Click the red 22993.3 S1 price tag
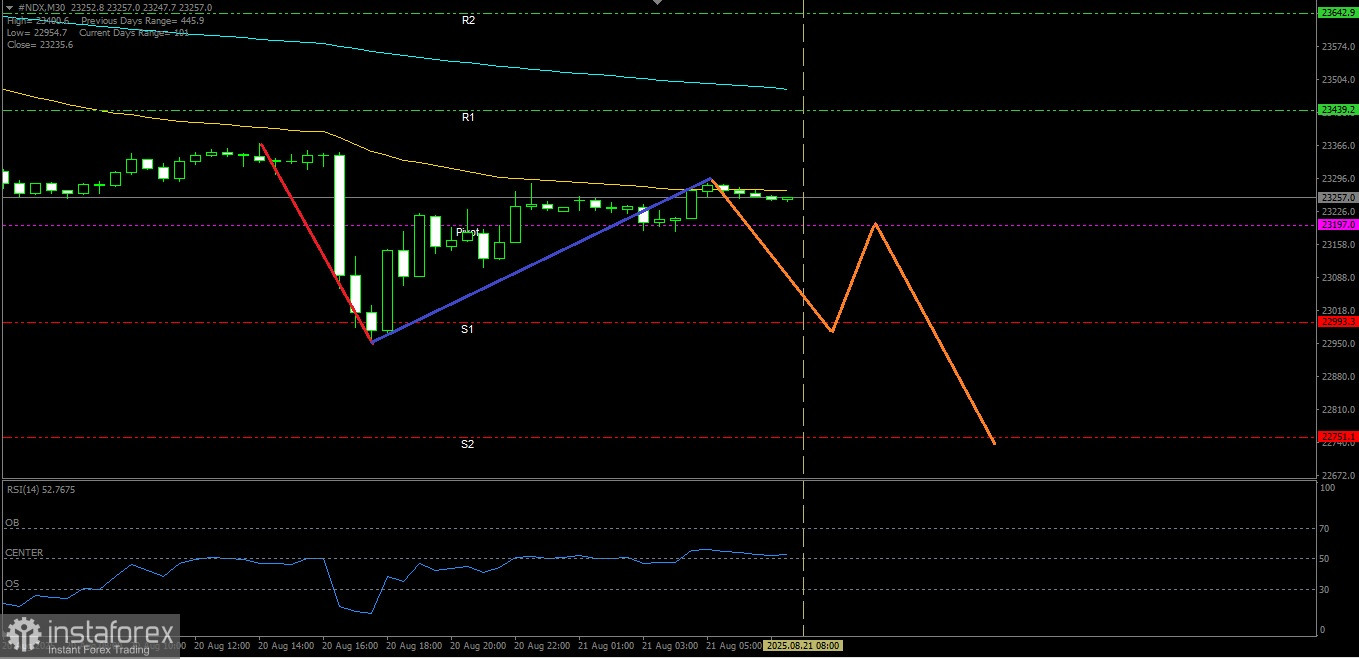The height and width of the screenshot is (659, 1359). pos(1338,322)
